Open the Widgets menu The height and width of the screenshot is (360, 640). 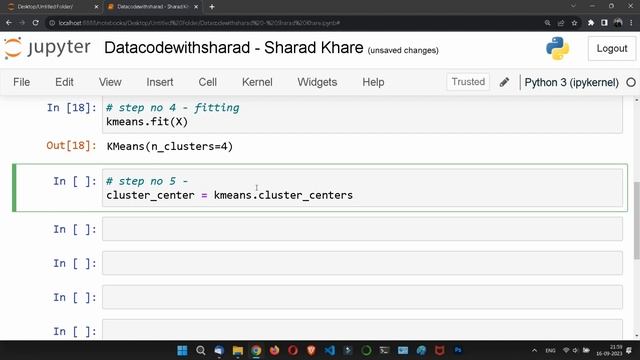(317, 82)
